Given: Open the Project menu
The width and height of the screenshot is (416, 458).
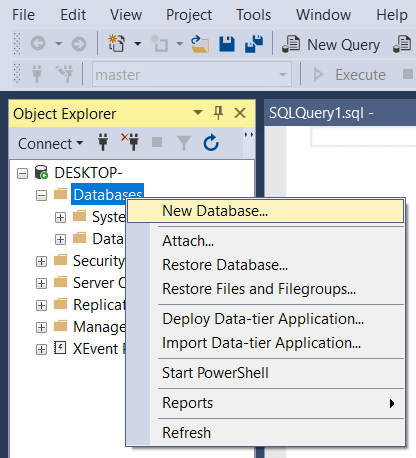Looking at the screenshot, I should click(189, 15).
